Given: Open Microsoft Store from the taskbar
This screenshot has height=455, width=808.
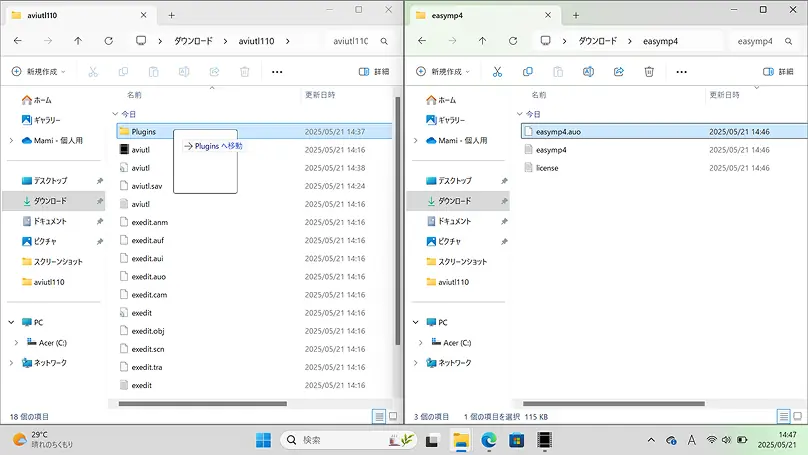Looking at the screenshot, I should click(516, 440).
